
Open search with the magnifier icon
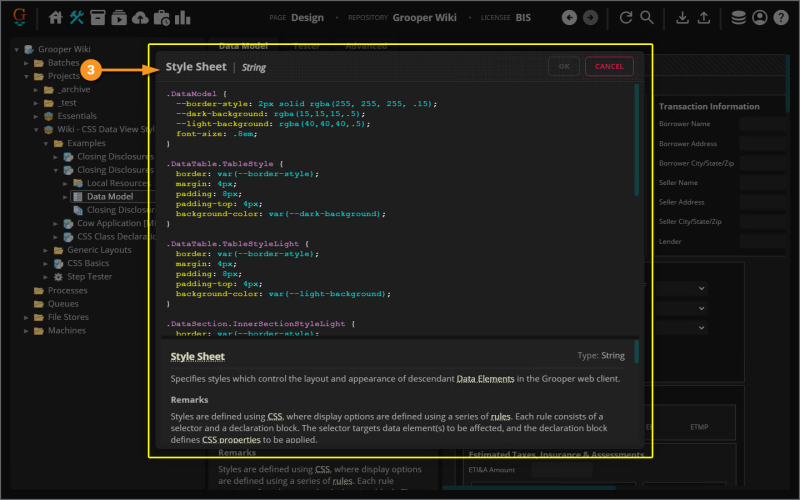click(x=648, y=17)
